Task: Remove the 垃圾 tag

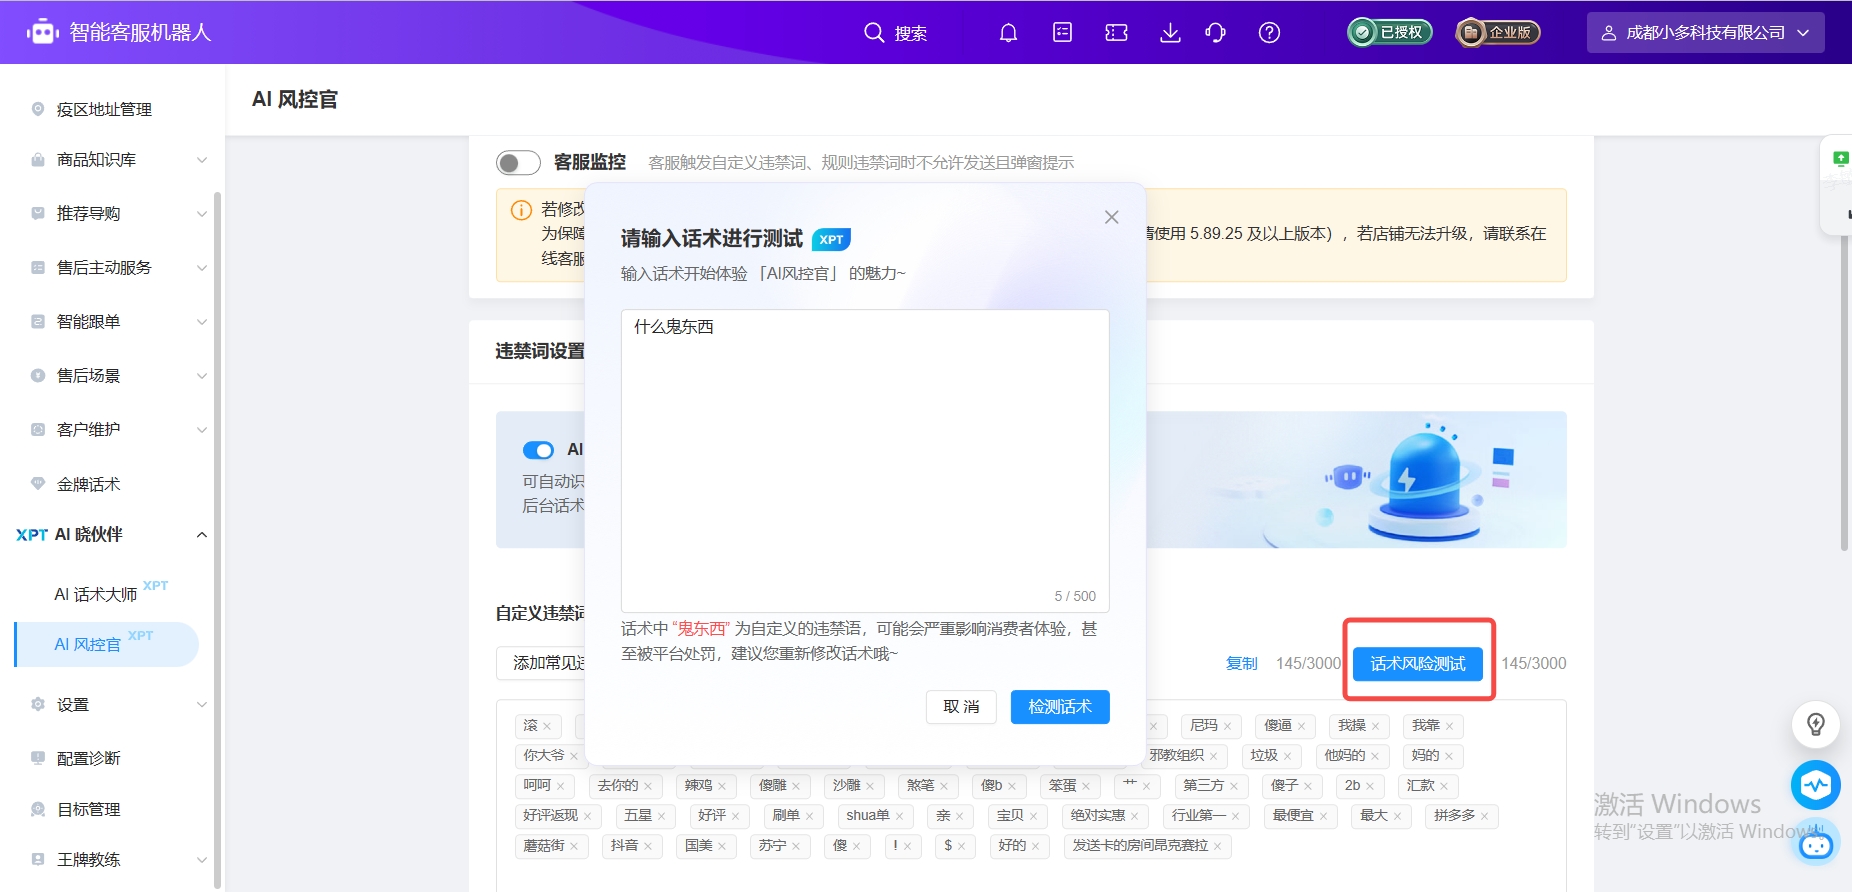Action: pyautogui.click(x=1287, y=756)
